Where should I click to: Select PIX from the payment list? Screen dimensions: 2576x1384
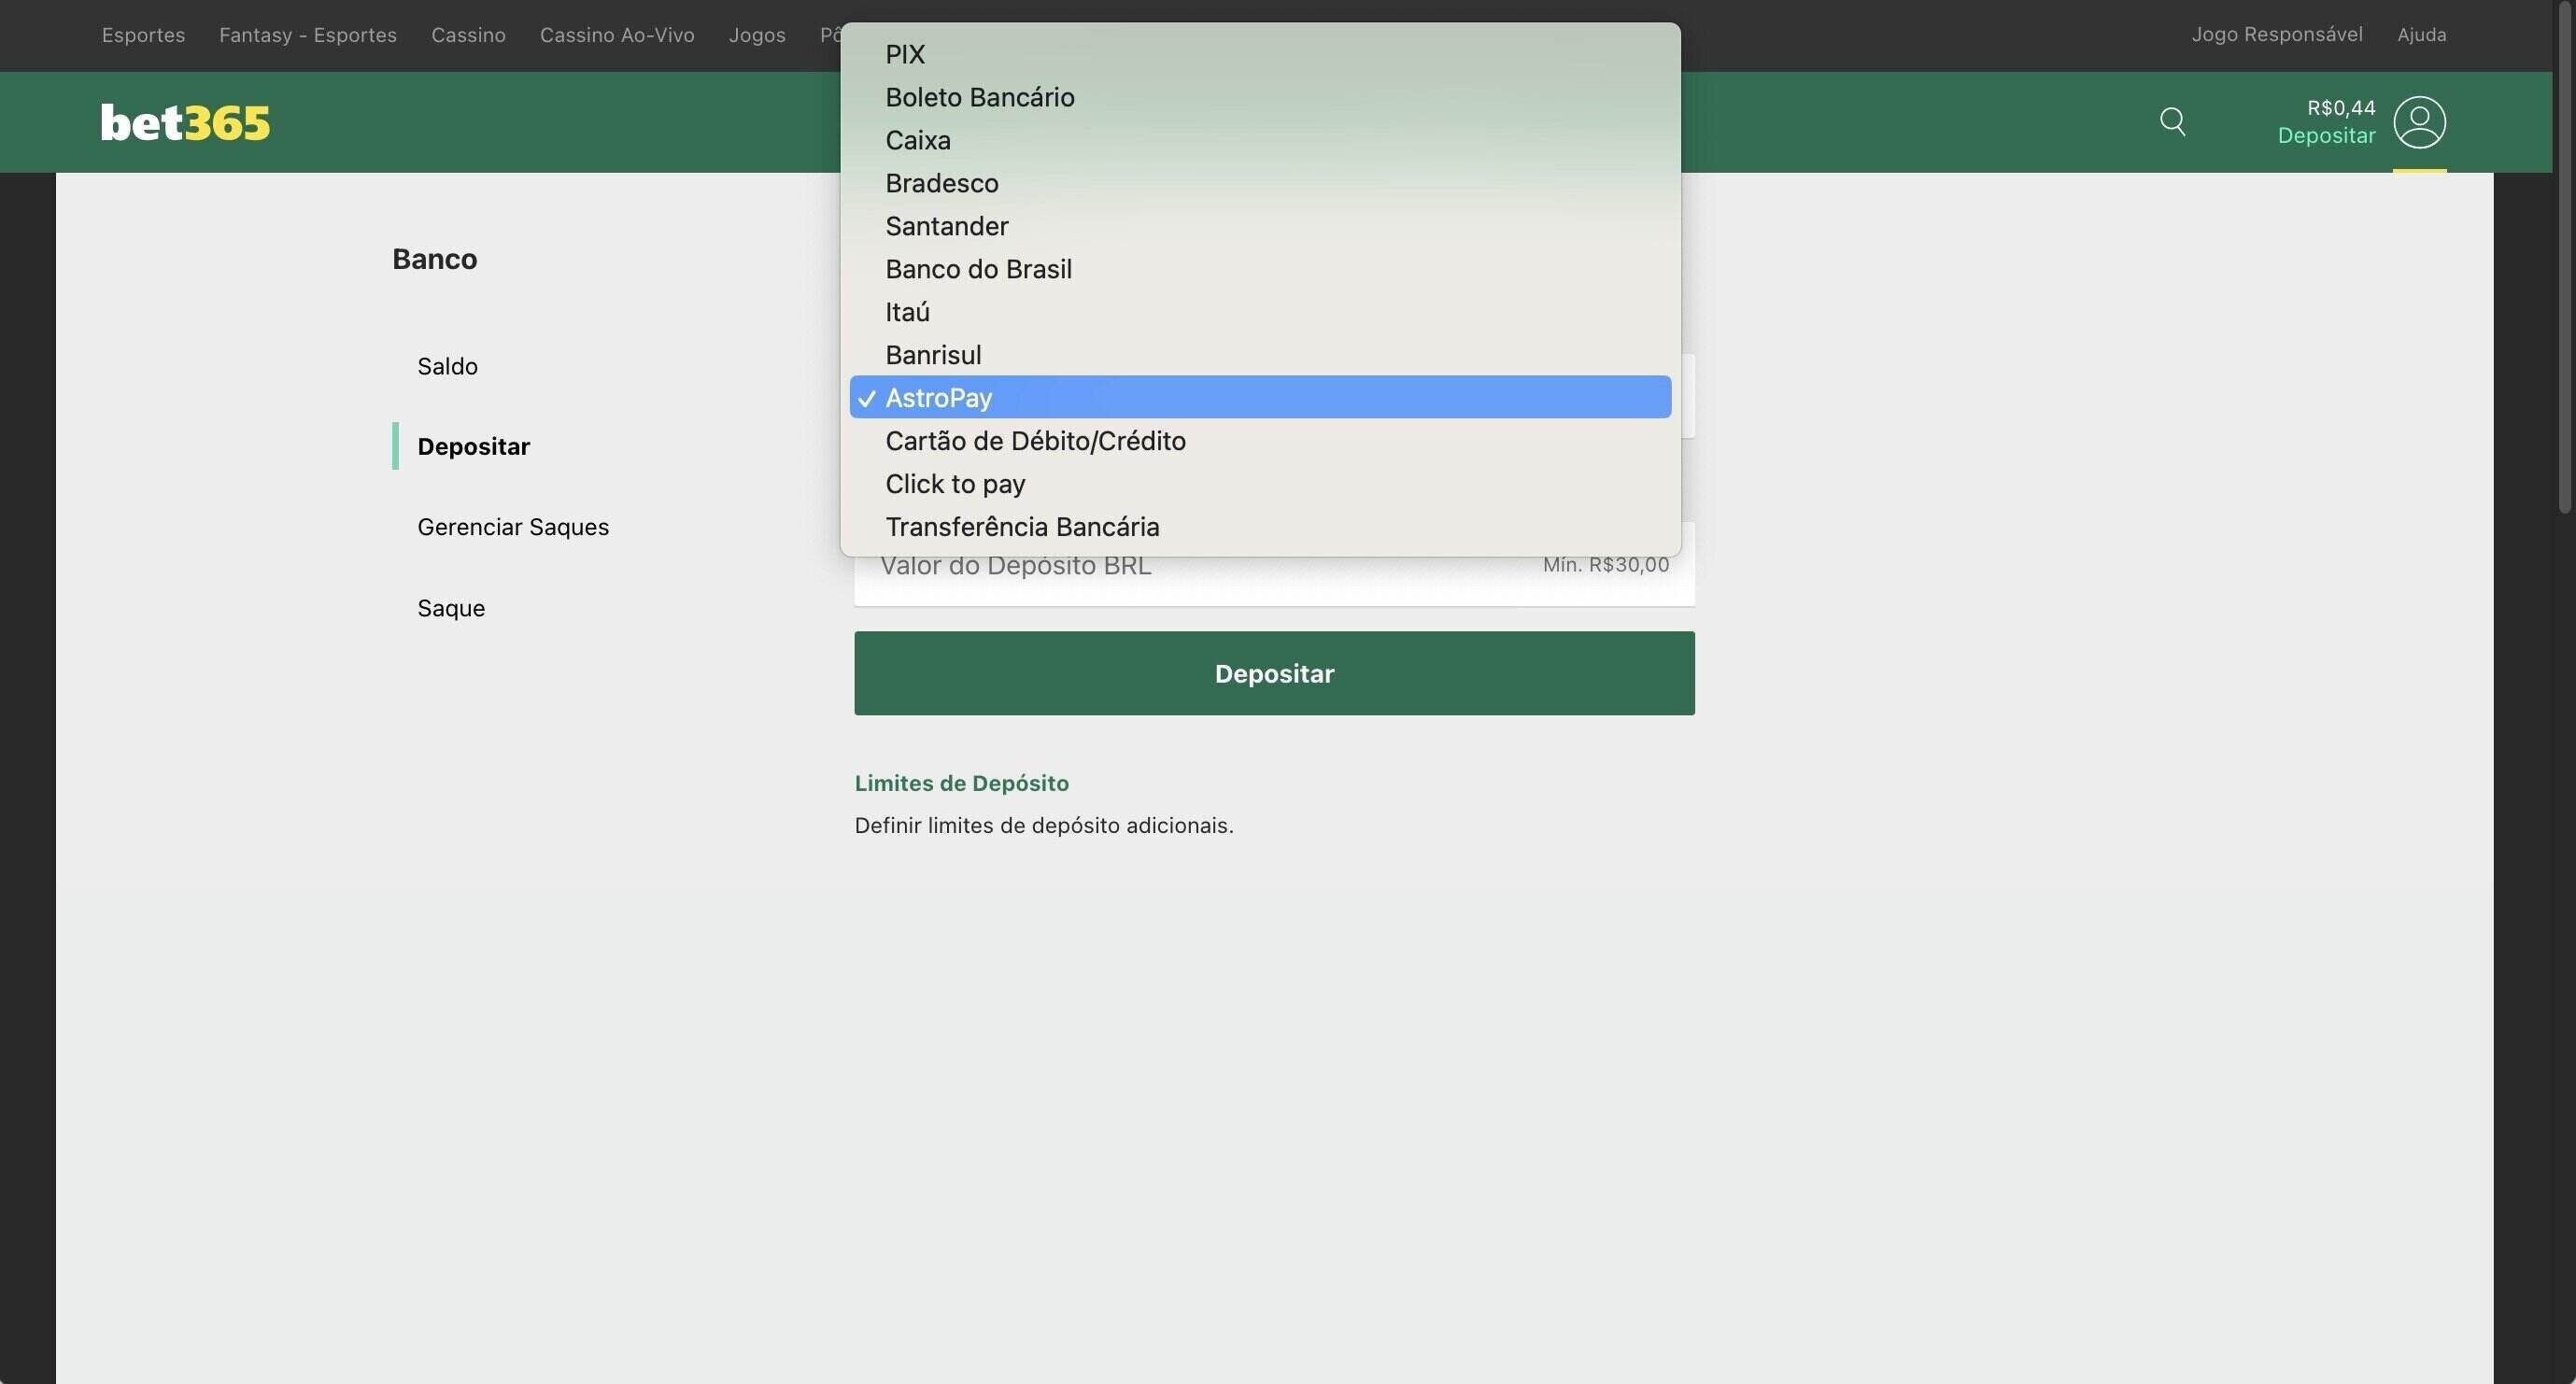(x=1260, y=54)
